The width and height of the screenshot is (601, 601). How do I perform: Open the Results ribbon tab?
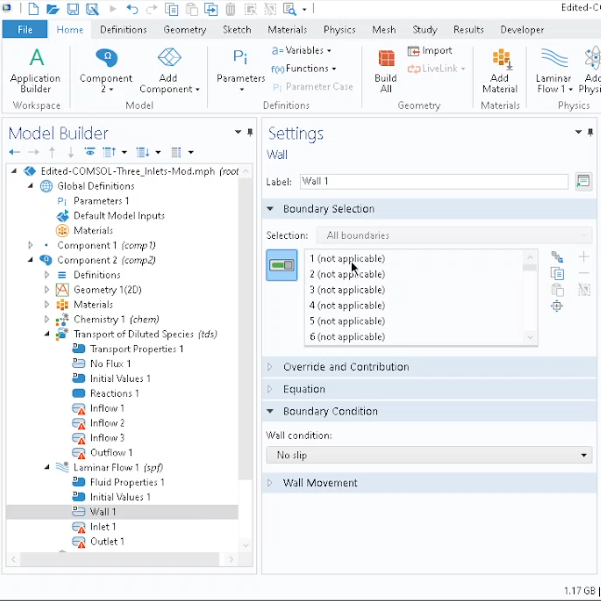[x=468, y=30]
